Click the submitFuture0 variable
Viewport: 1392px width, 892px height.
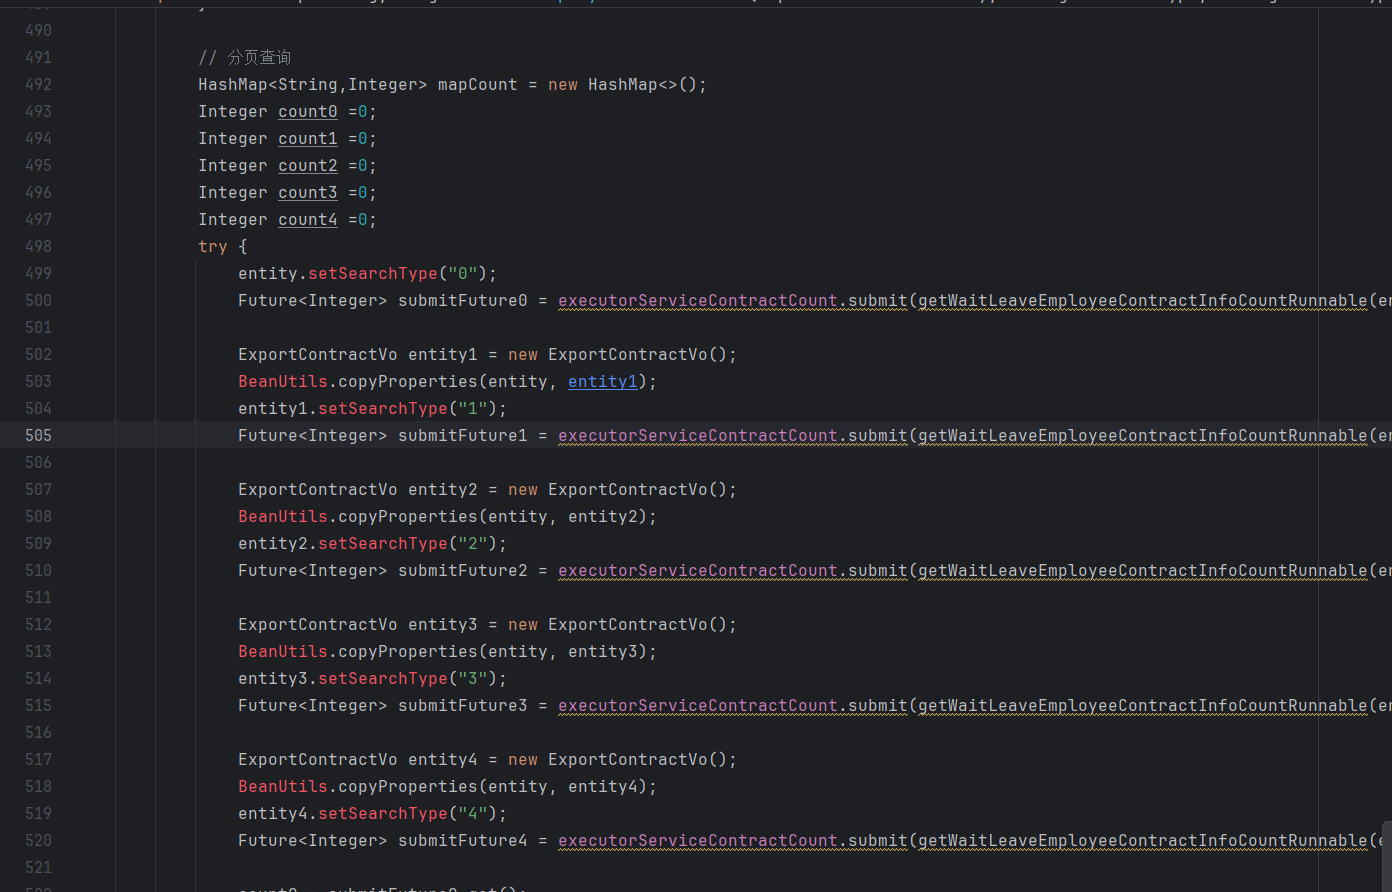462,300
